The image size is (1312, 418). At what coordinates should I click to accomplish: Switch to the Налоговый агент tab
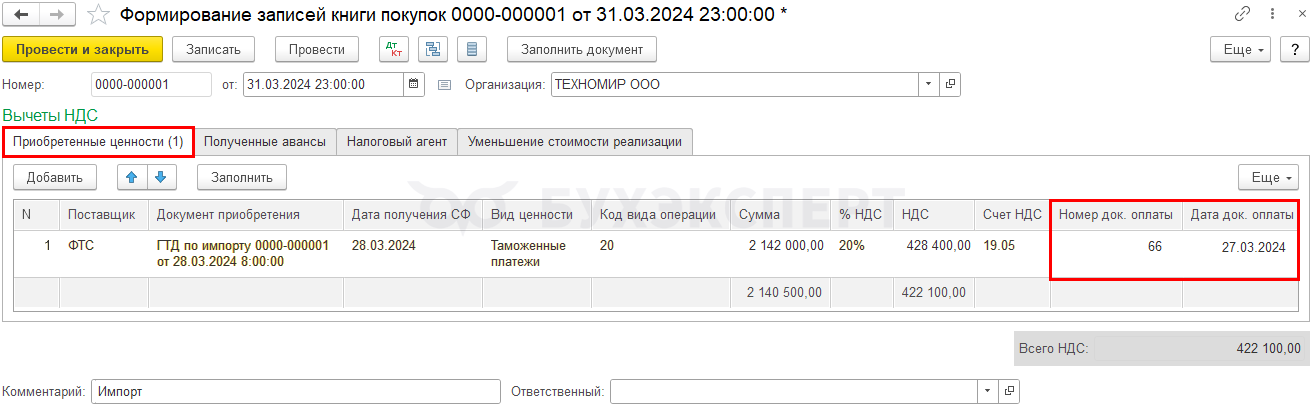click(x=397, y=142)
